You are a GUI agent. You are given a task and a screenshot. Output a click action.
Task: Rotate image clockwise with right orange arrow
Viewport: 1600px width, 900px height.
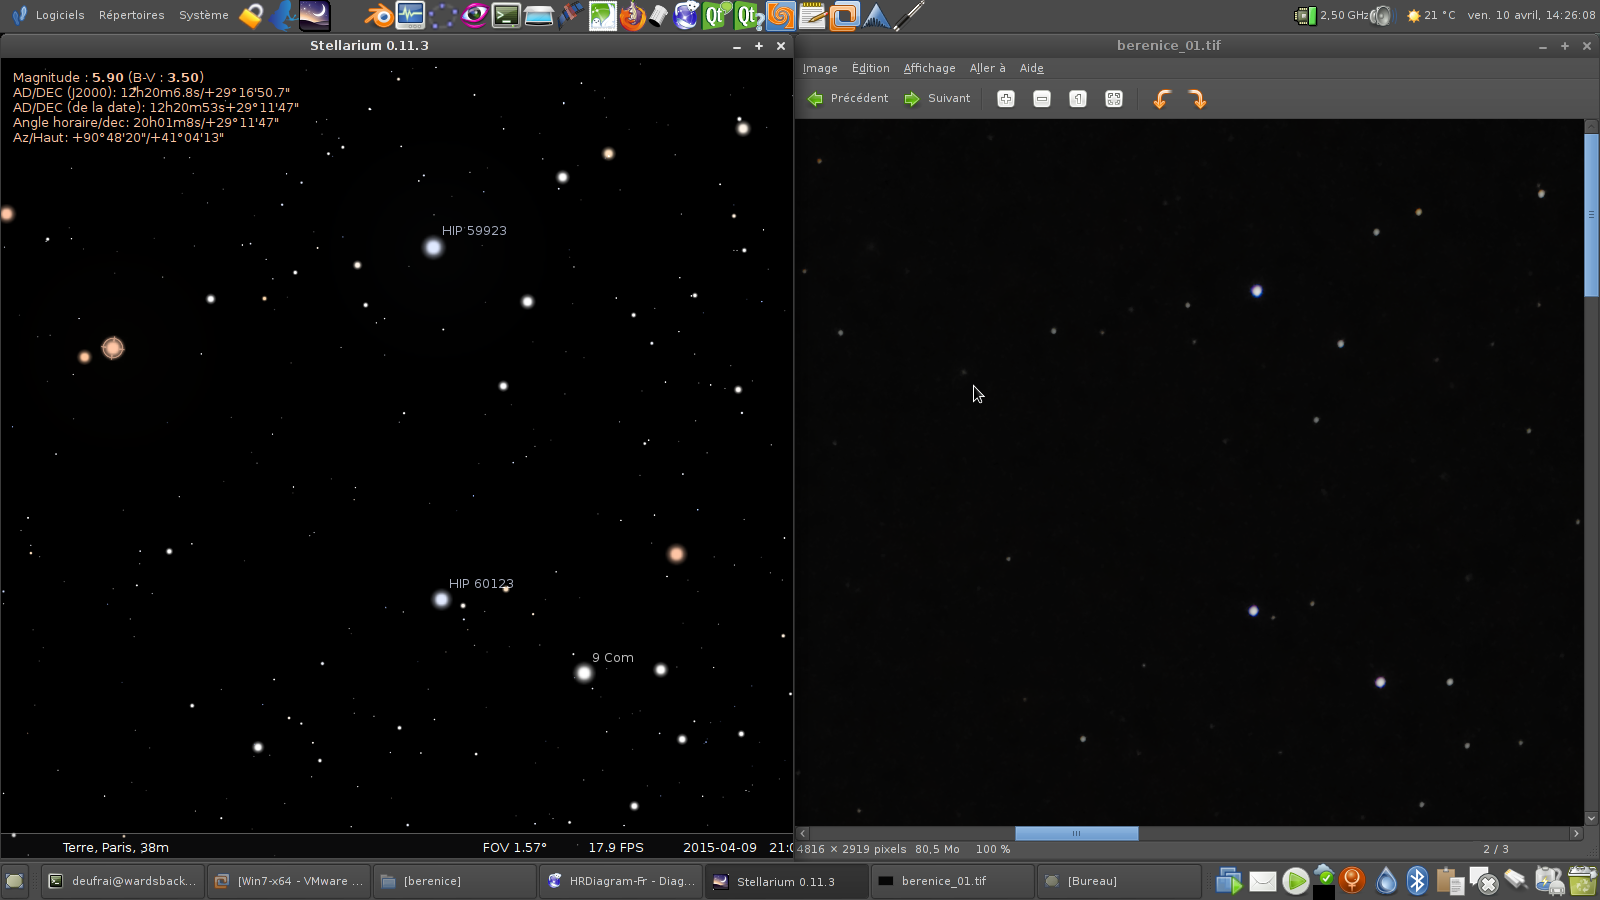(x=1198, y=98)
